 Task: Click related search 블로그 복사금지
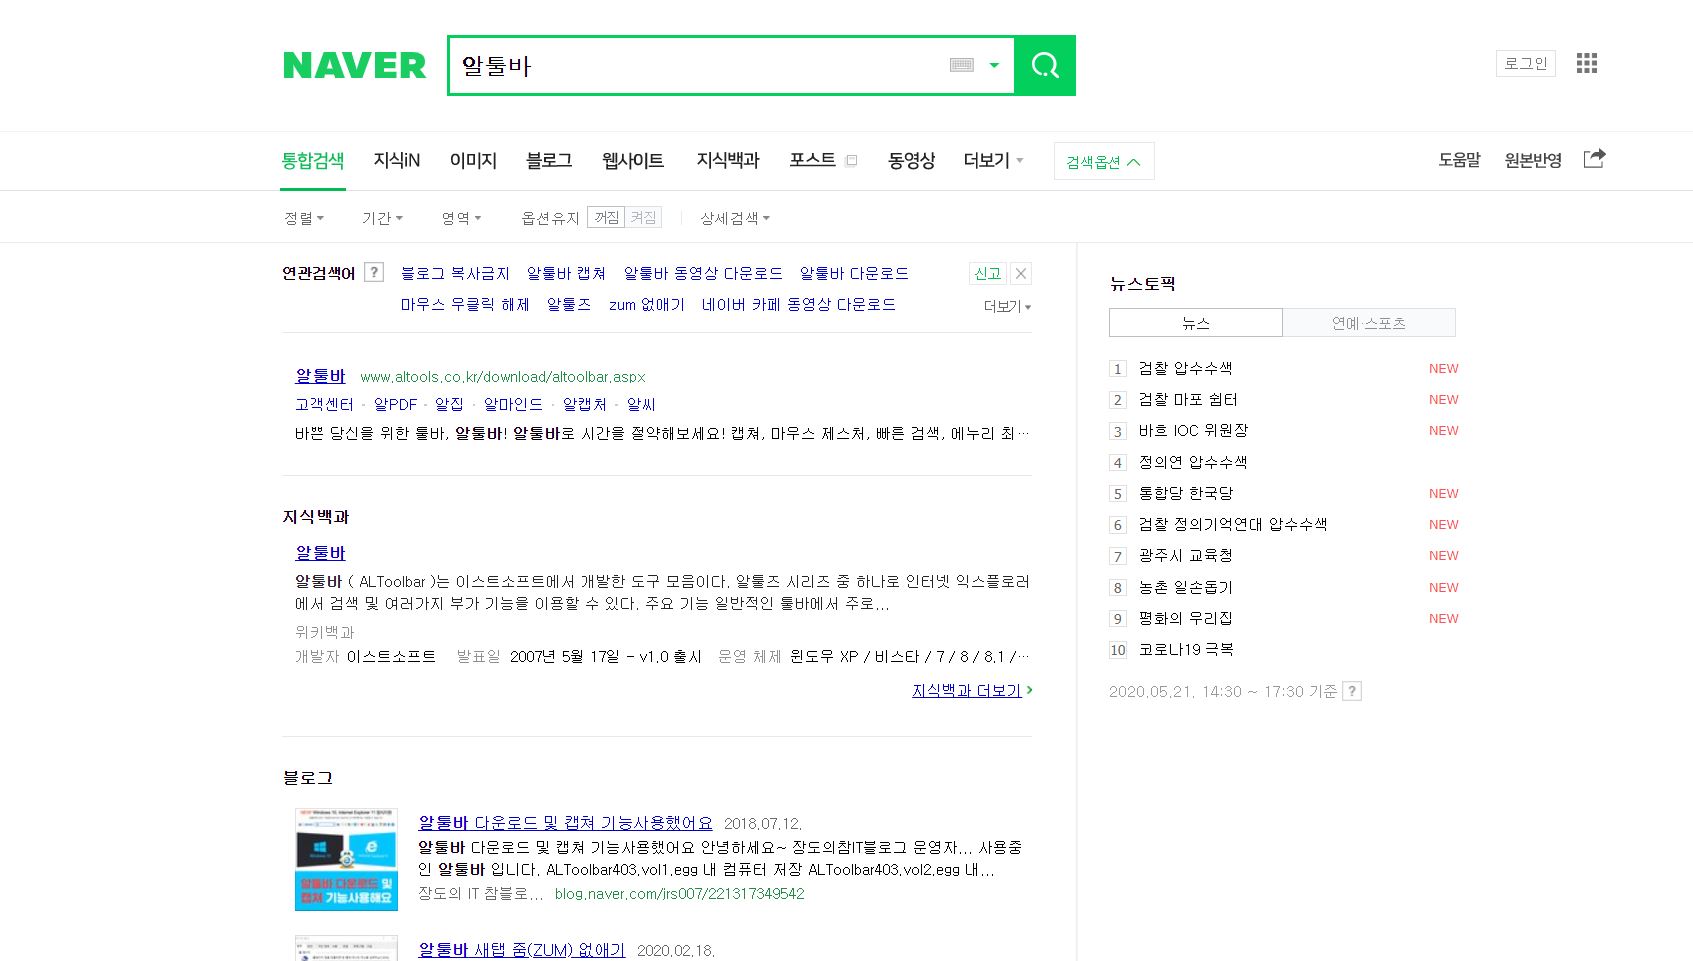(455, 273)
